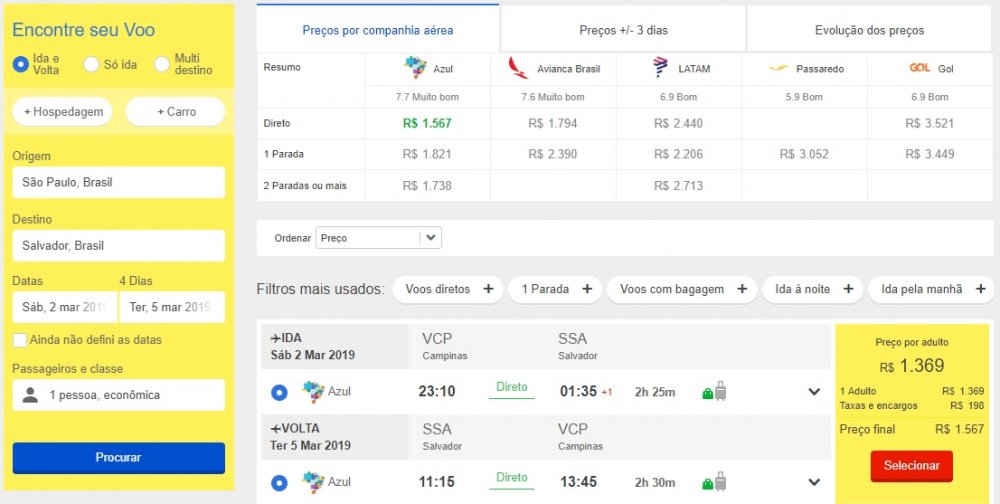Click the Origem field São Paulo, Brasil
The height and width of the screenshot is (504, 1000).
click(x=118, y=182)
